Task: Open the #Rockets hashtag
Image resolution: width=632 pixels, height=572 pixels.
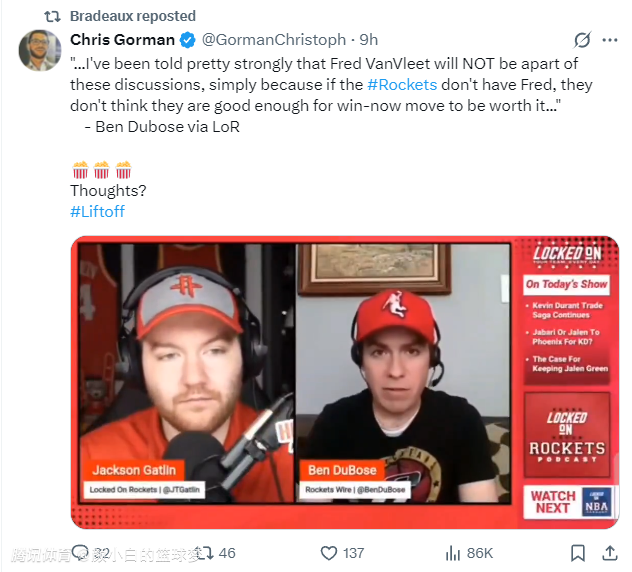Action: pyautogui.click(x=402, y=85)
